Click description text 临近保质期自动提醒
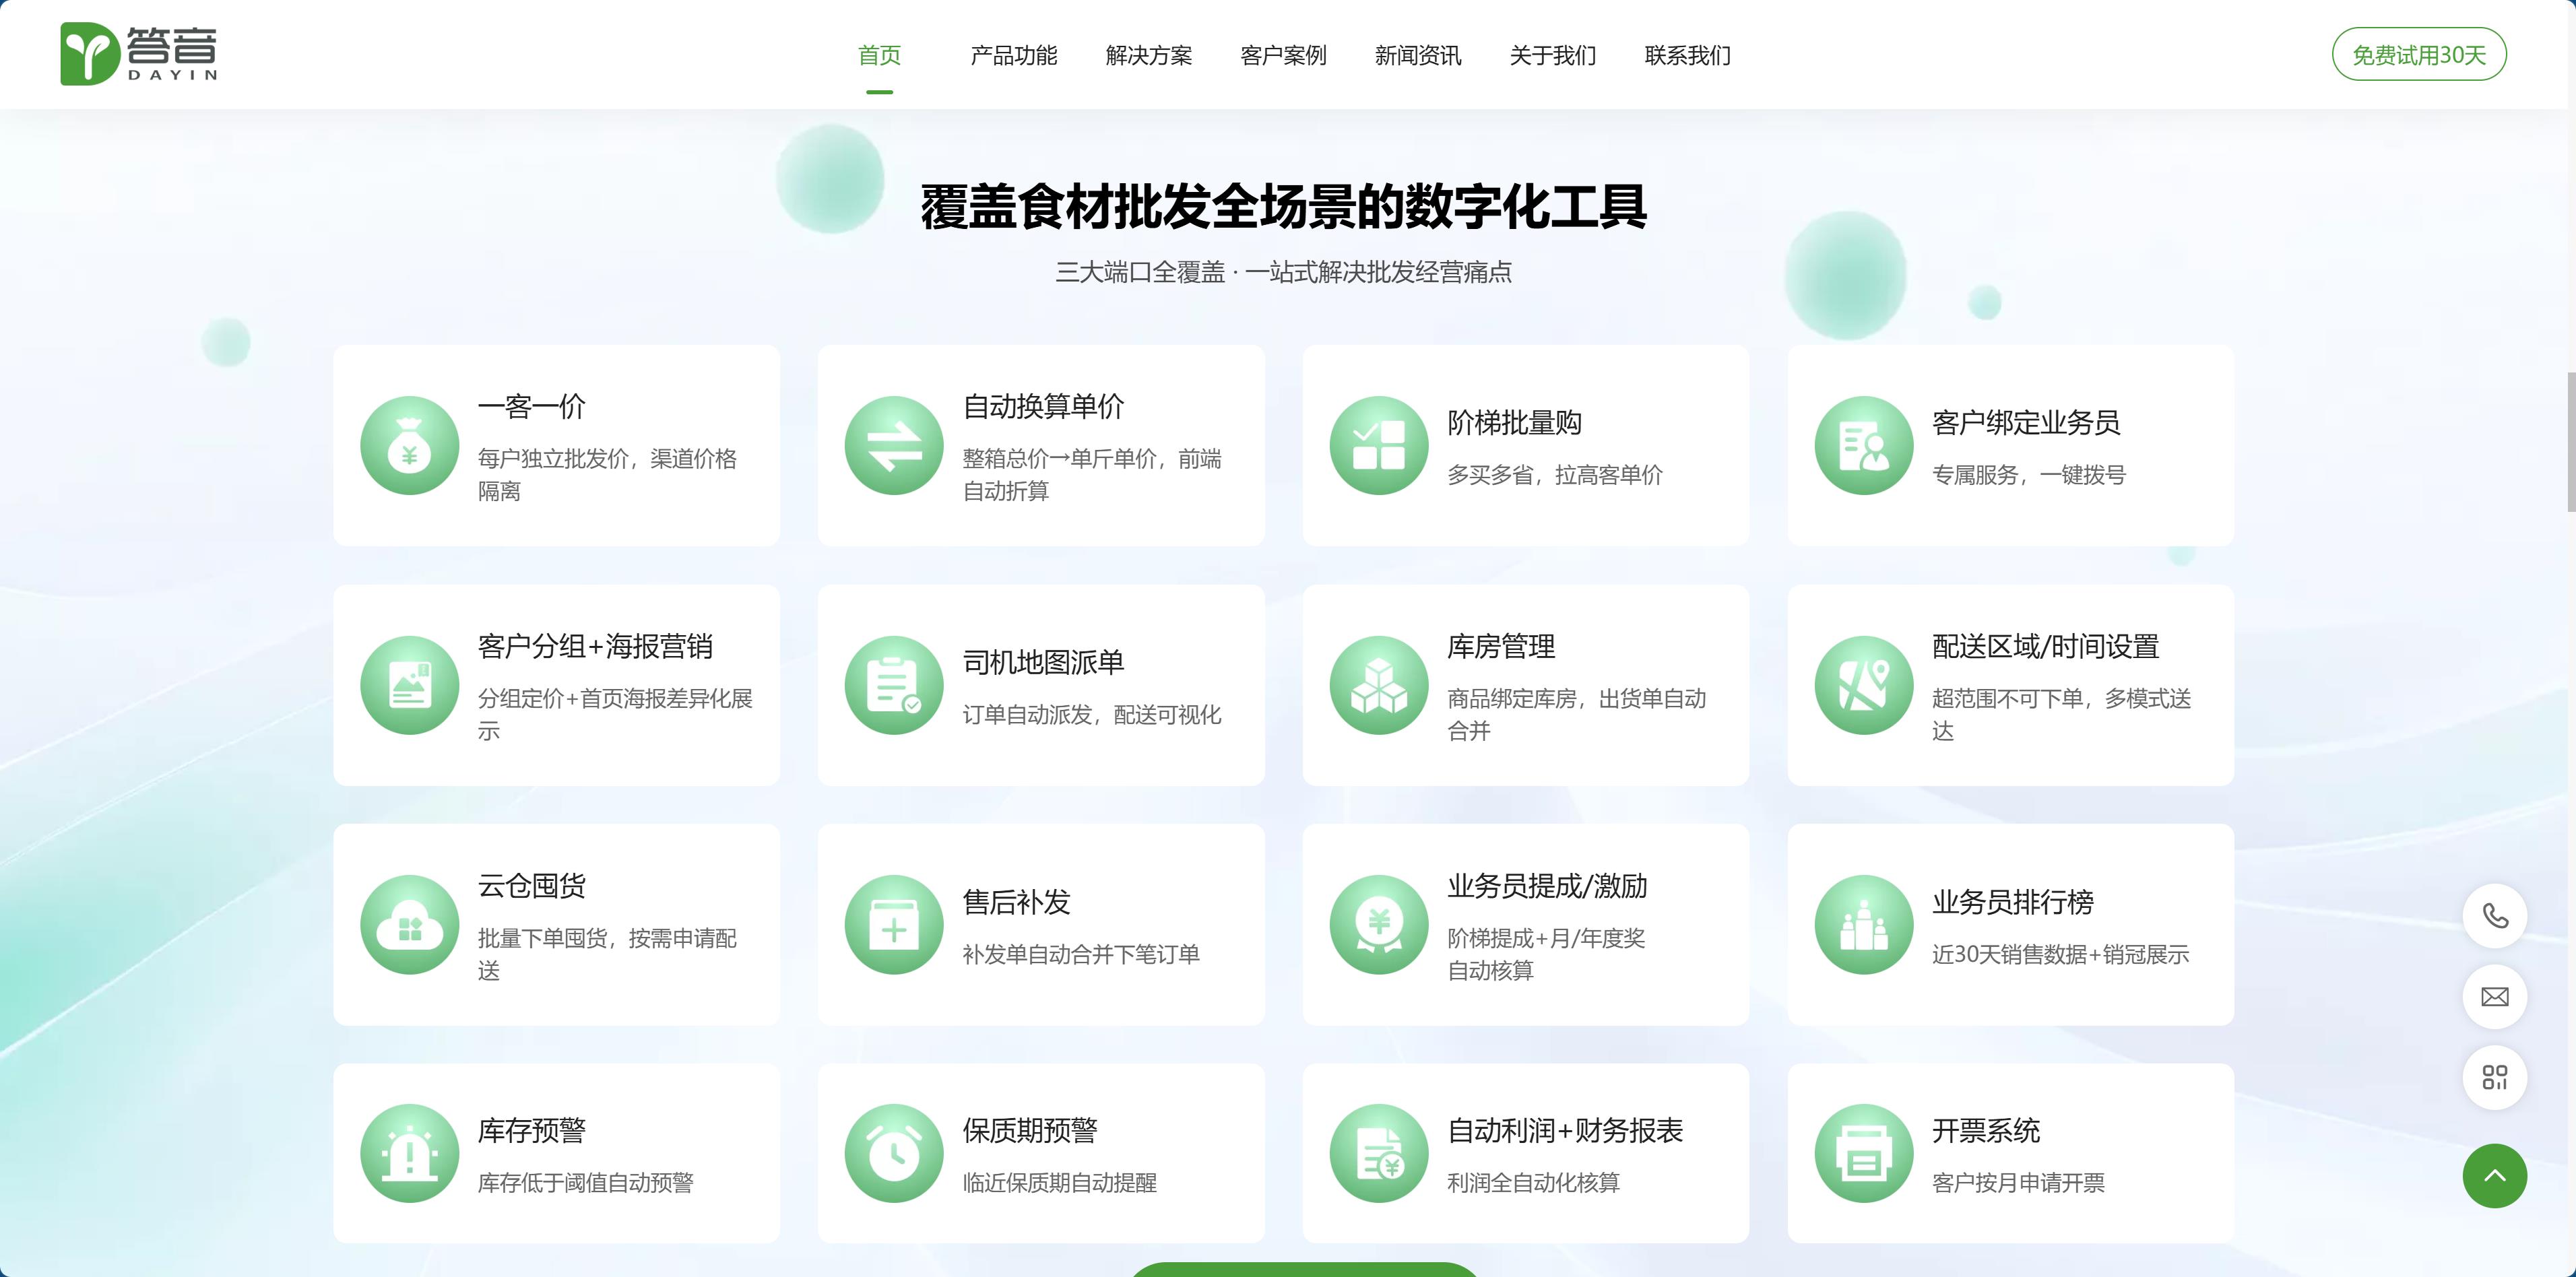The width and height of the screenshot is (2576, 1277). [x=1059, y=1183]
